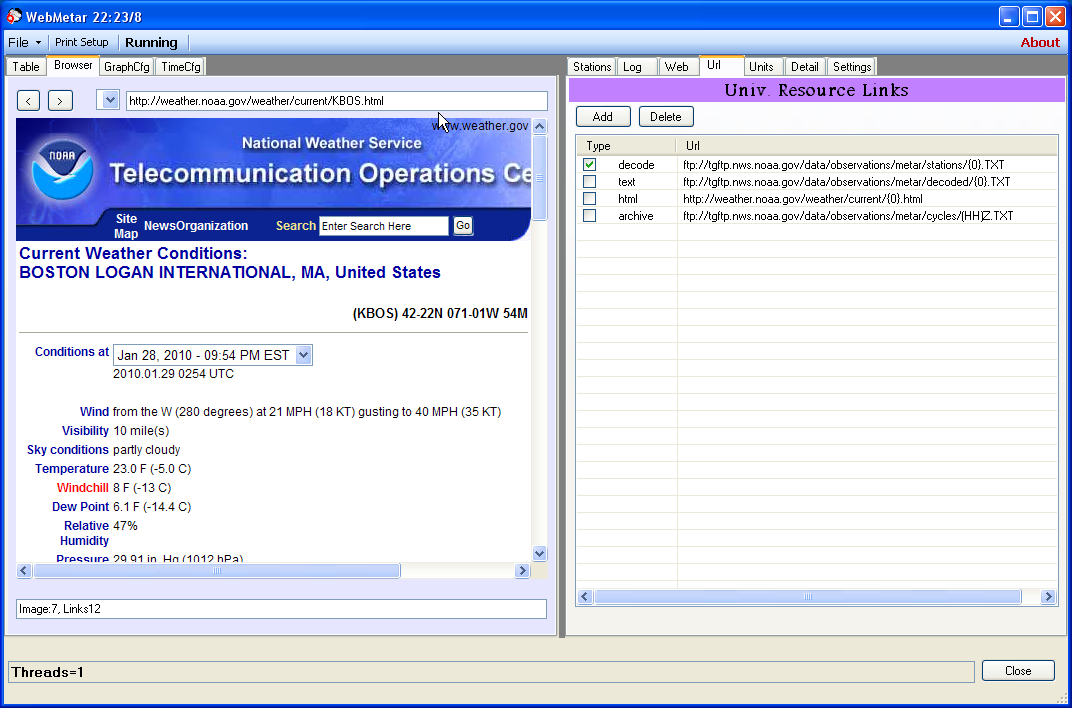Check the archive URL checkbox
Viewport: 1072px width, 708px height.
point(589,216)
